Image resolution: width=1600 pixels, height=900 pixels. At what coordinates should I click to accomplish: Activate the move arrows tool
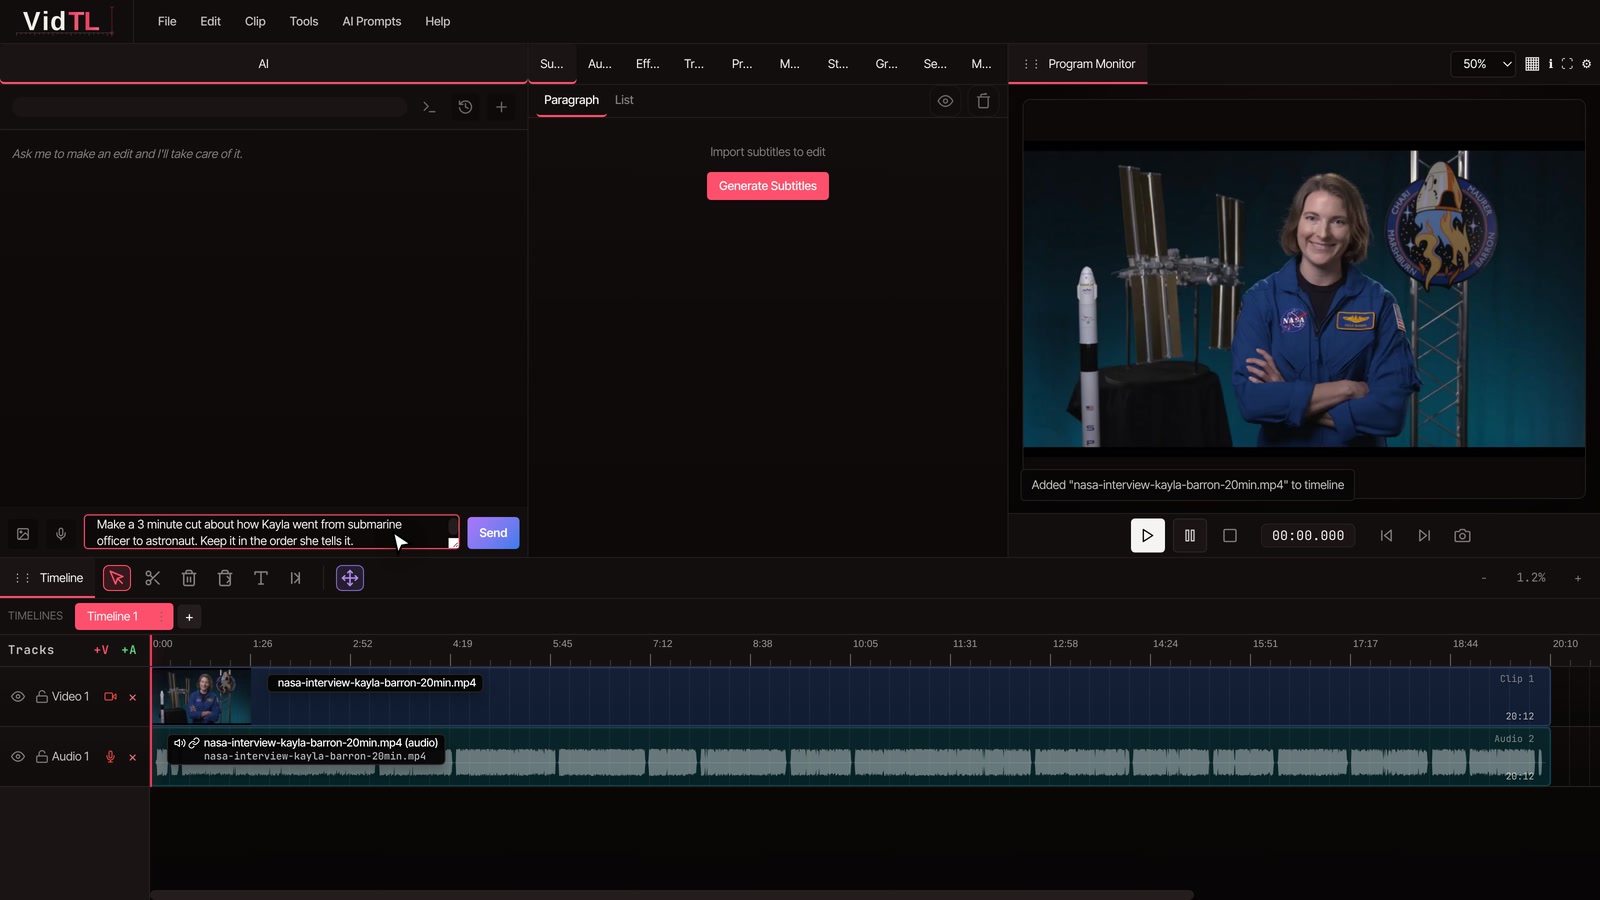(x=350, y=578)
